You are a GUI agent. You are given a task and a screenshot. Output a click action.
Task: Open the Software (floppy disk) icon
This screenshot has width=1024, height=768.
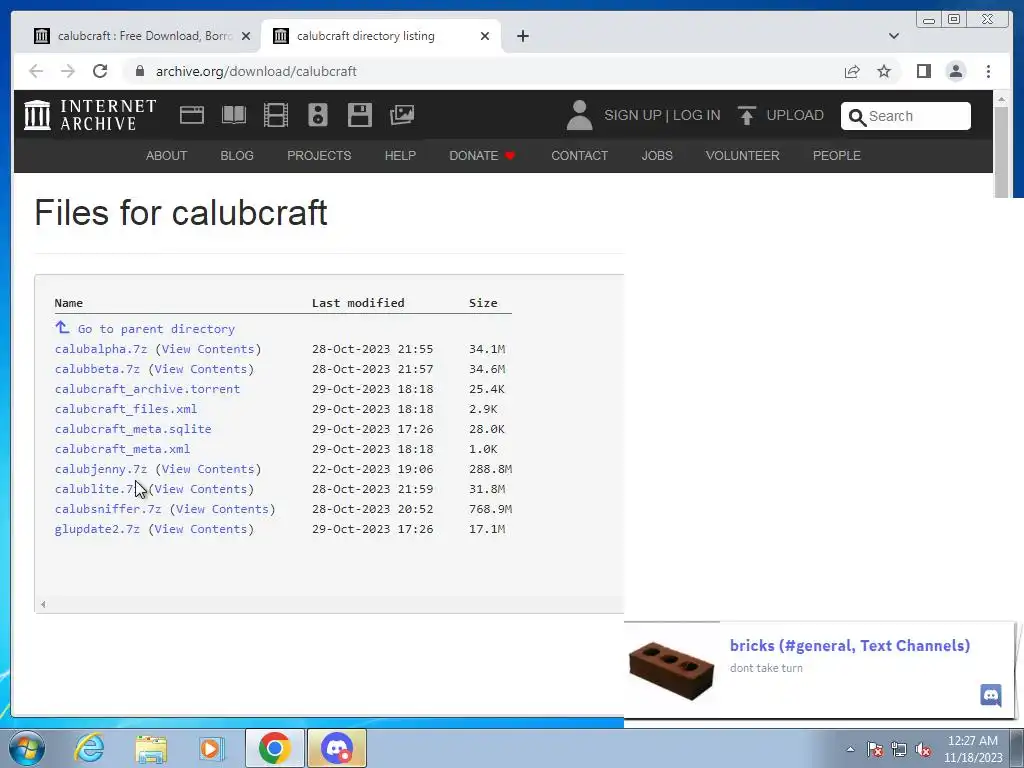click(360, 115)
